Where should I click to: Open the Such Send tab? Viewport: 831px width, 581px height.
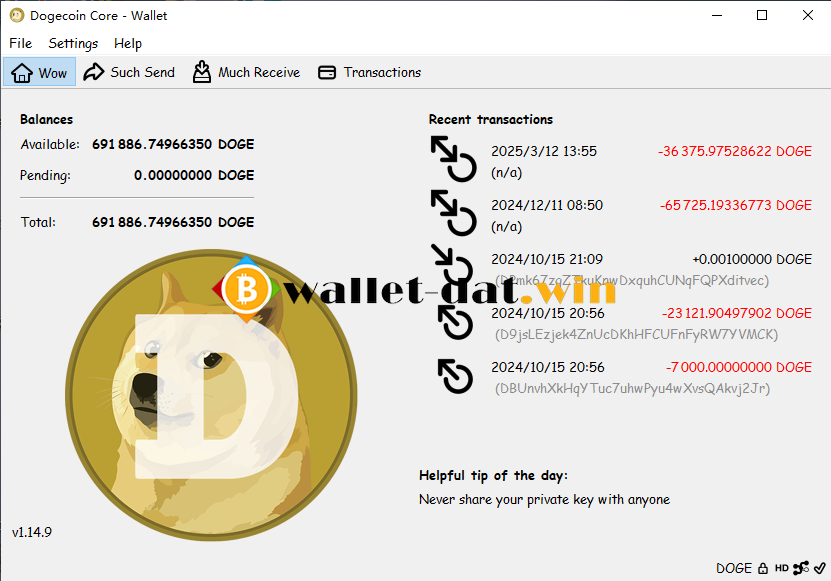tap(129, 72)
